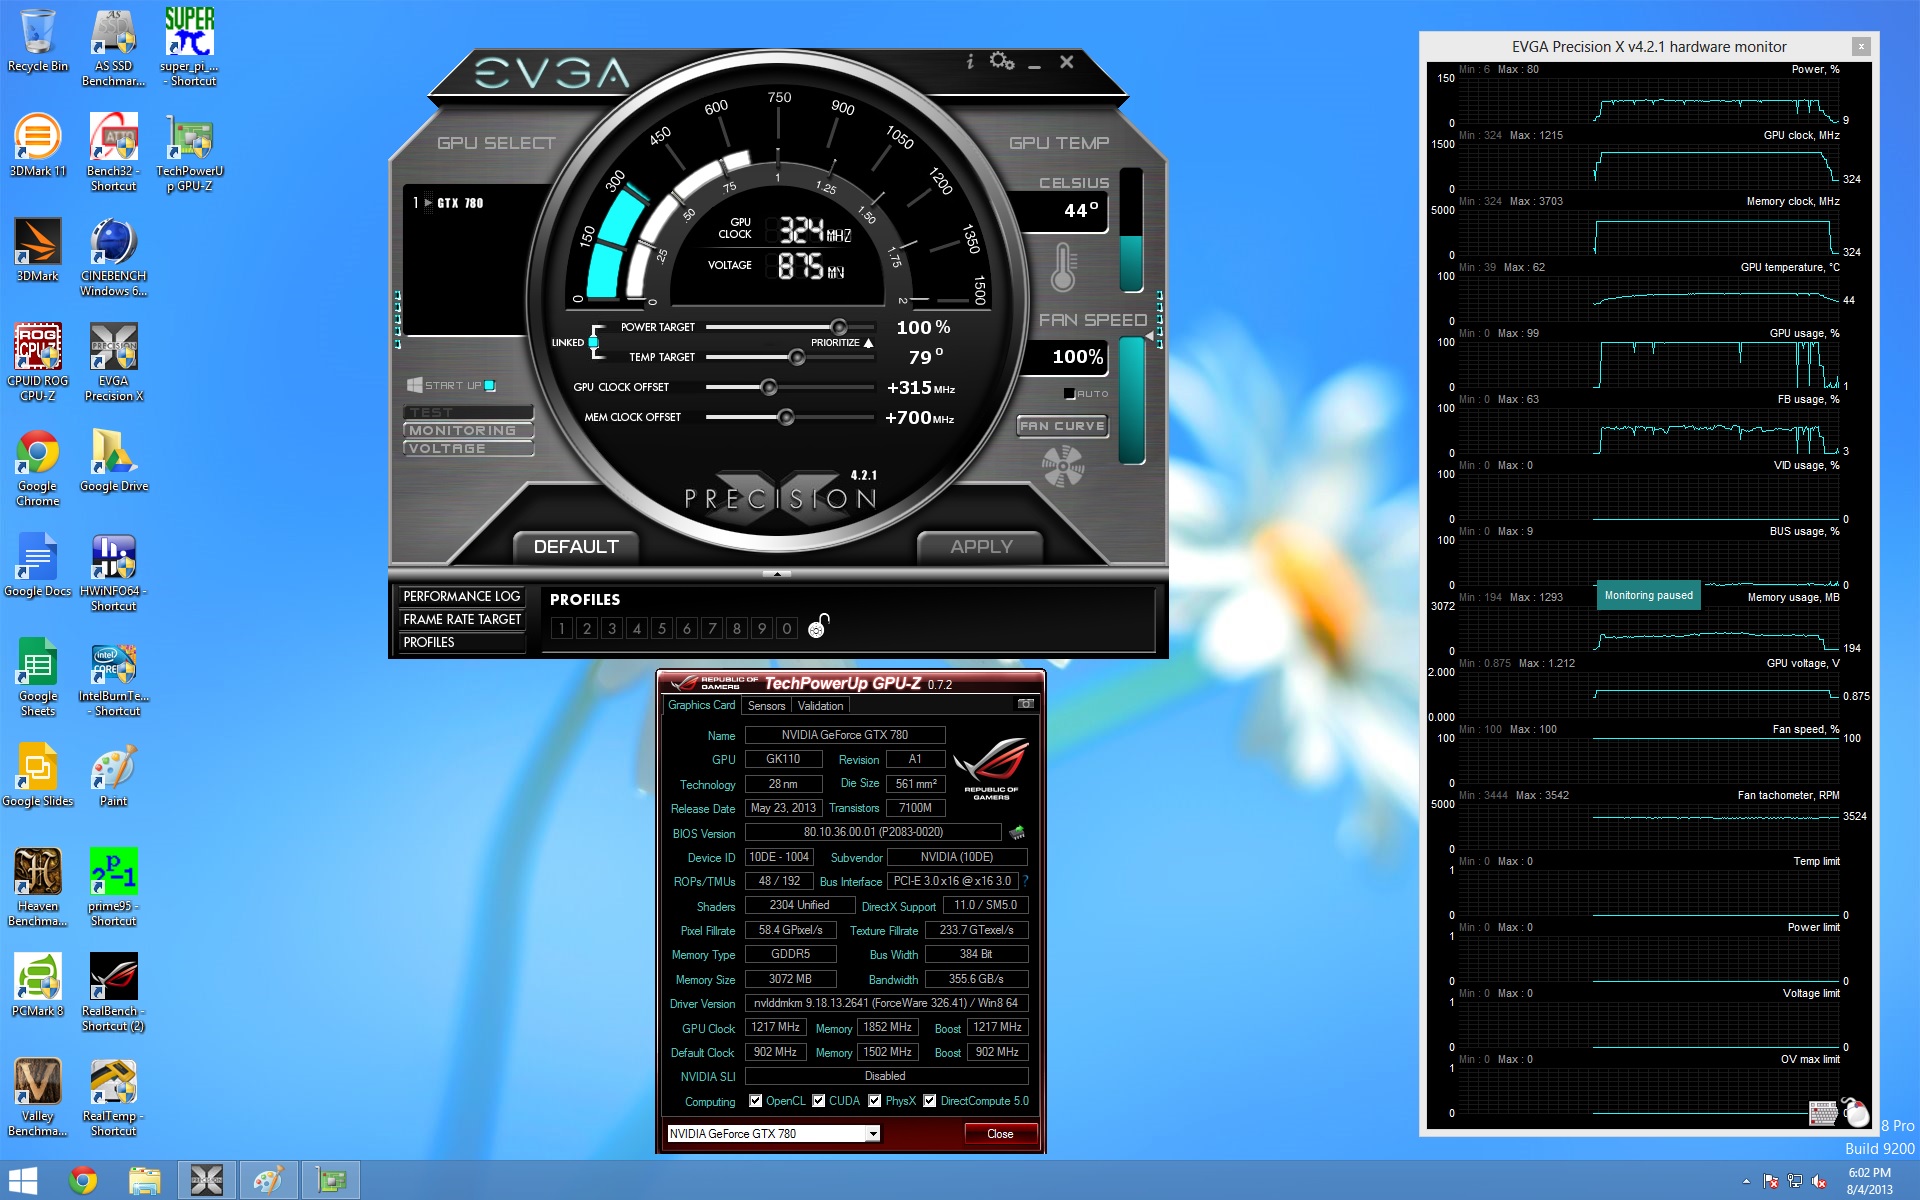Screen dimensions: 1920x1200
Task: Open Valley Benchmark desktop icon
Action: pos(38,1097)
